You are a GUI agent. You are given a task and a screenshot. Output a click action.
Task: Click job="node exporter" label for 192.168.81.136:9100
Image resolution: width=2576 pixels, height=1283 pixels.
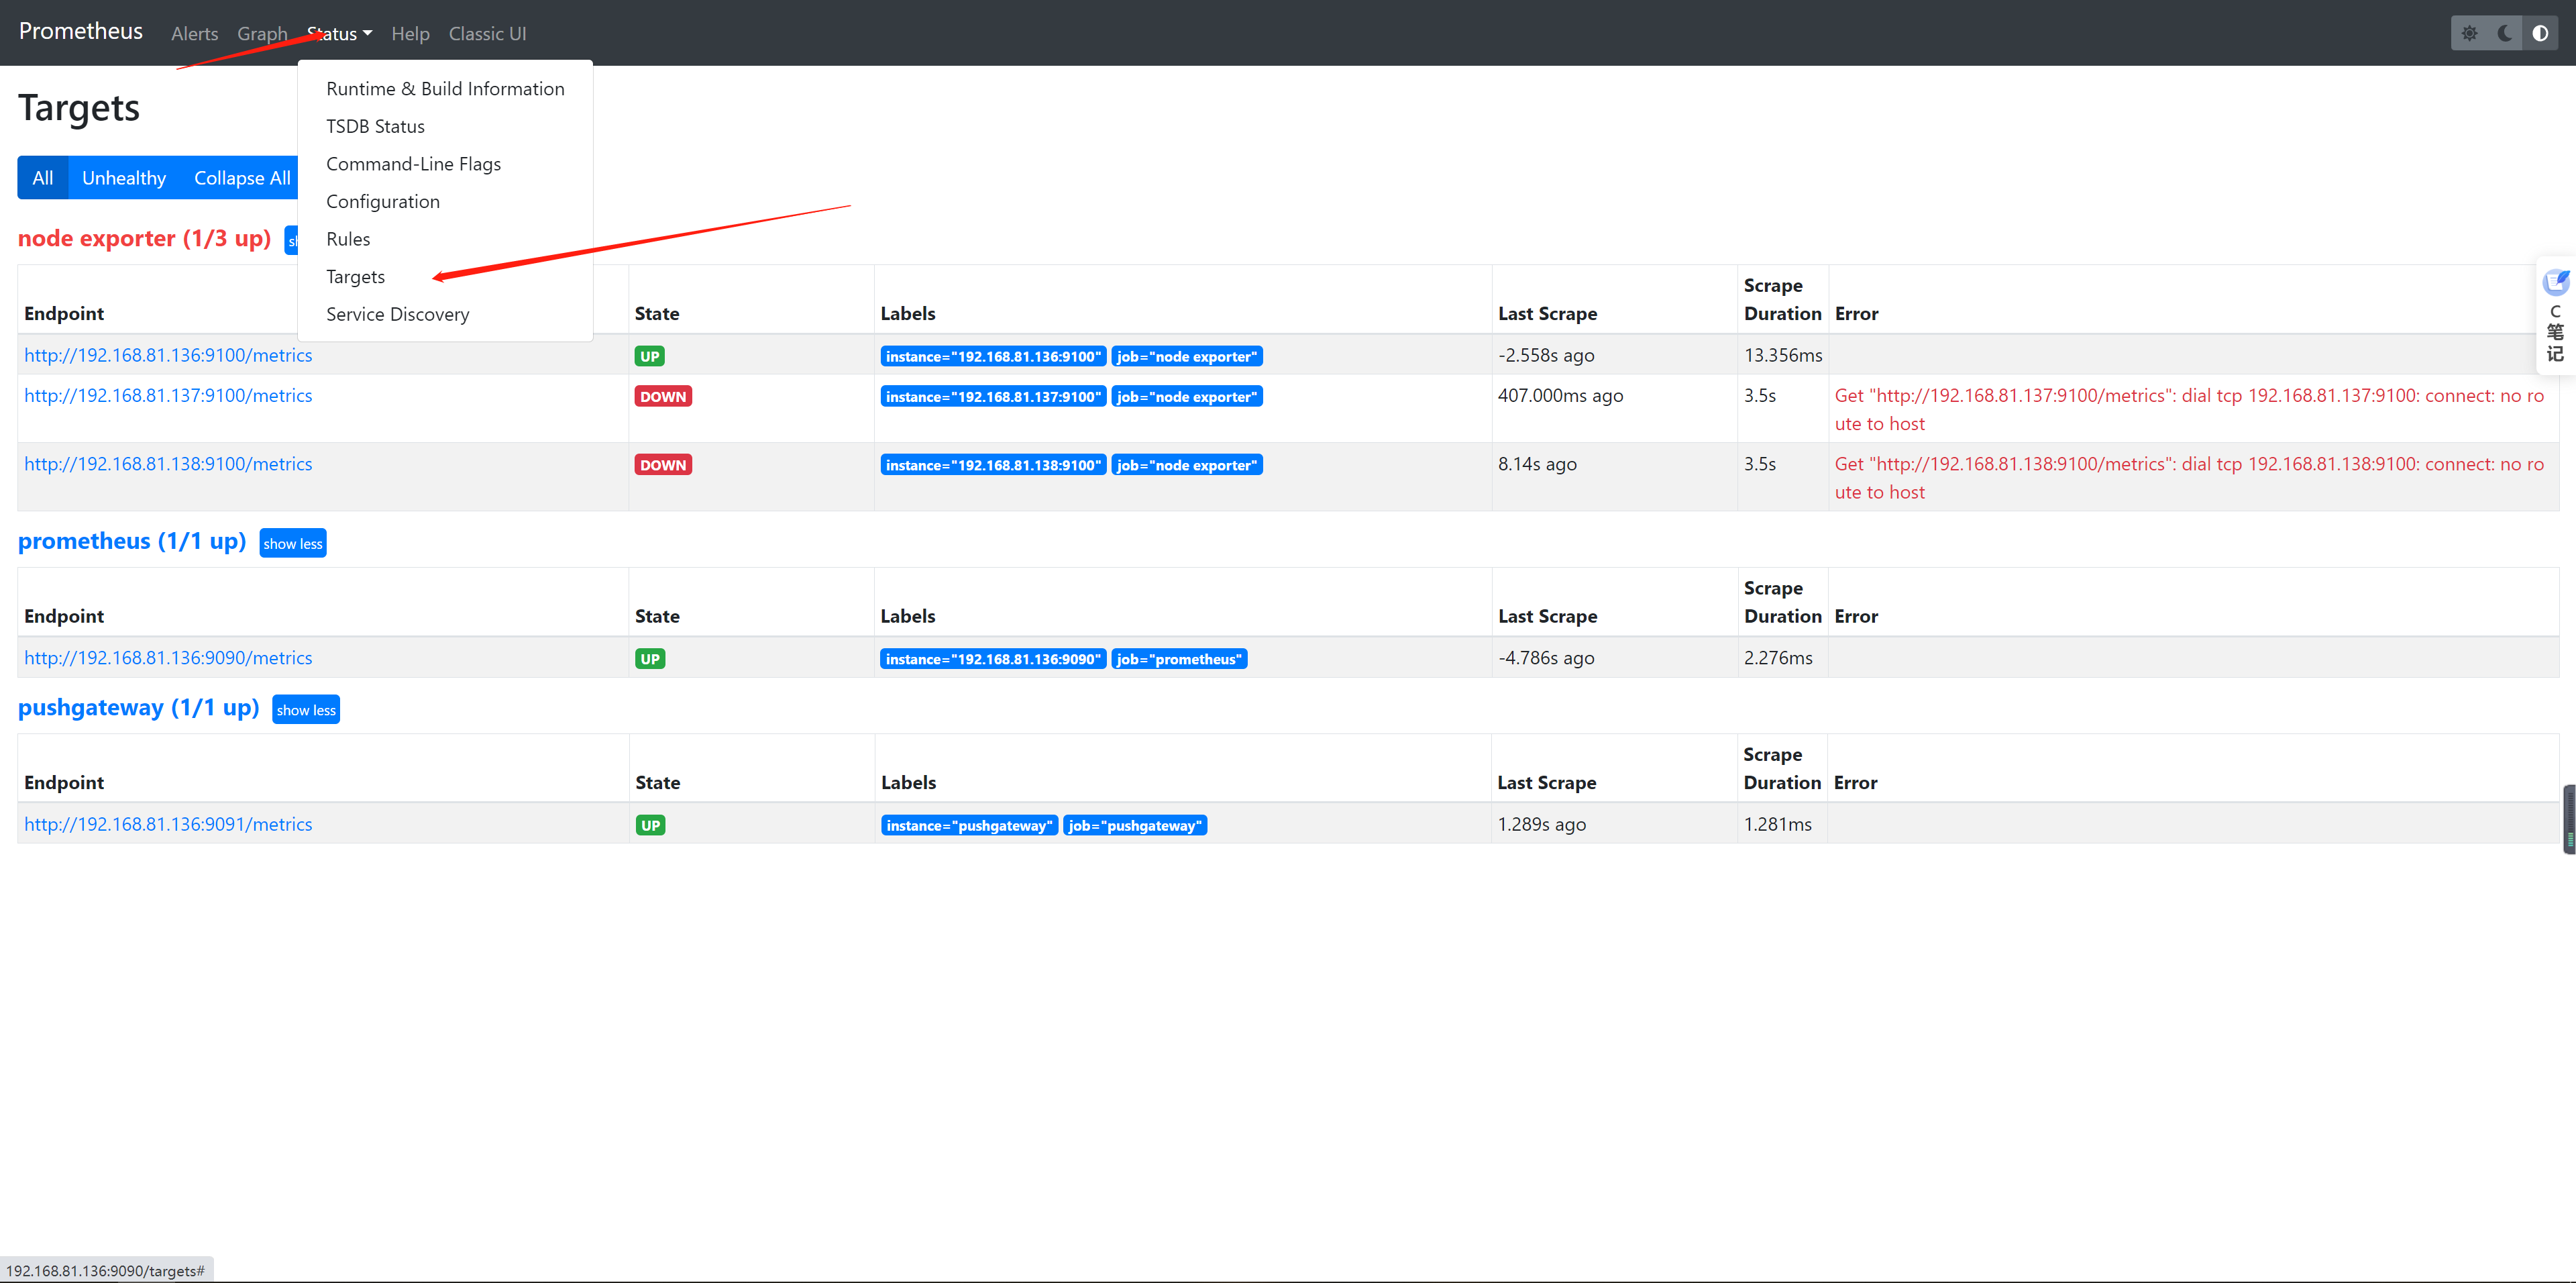(x=1187, y=356)
